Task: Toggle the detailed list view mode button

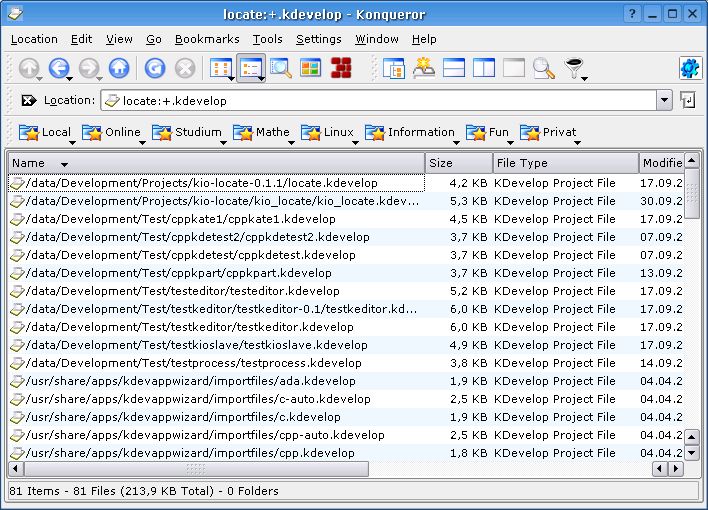Action: pos(250,68)
